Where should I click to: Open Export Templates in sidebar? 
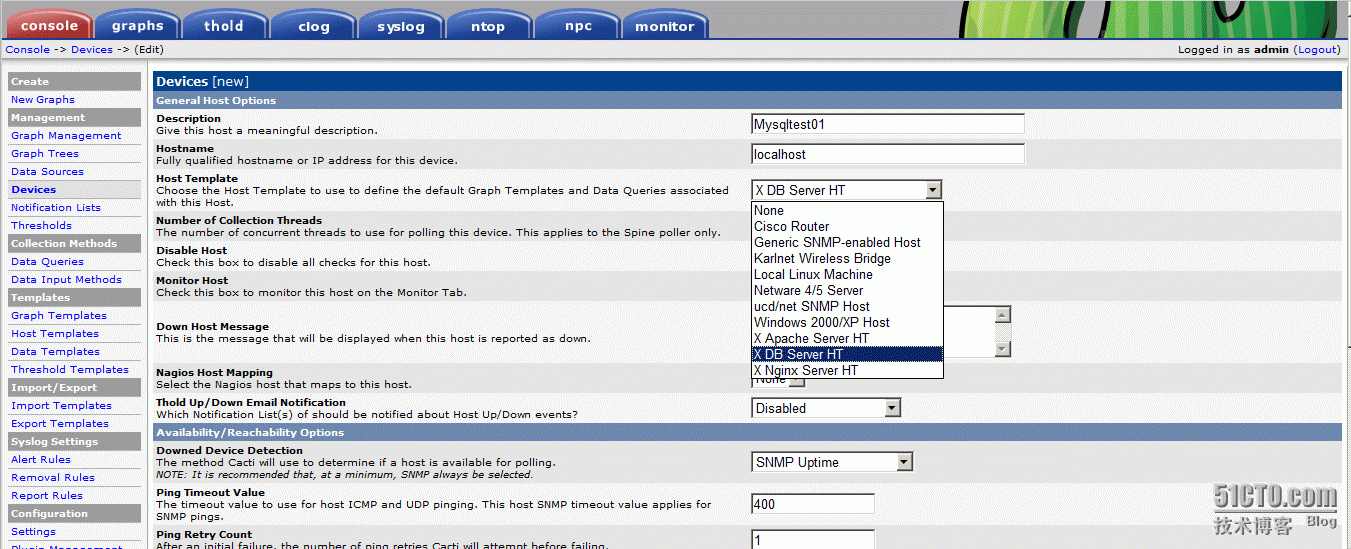(x=60, y=423)
